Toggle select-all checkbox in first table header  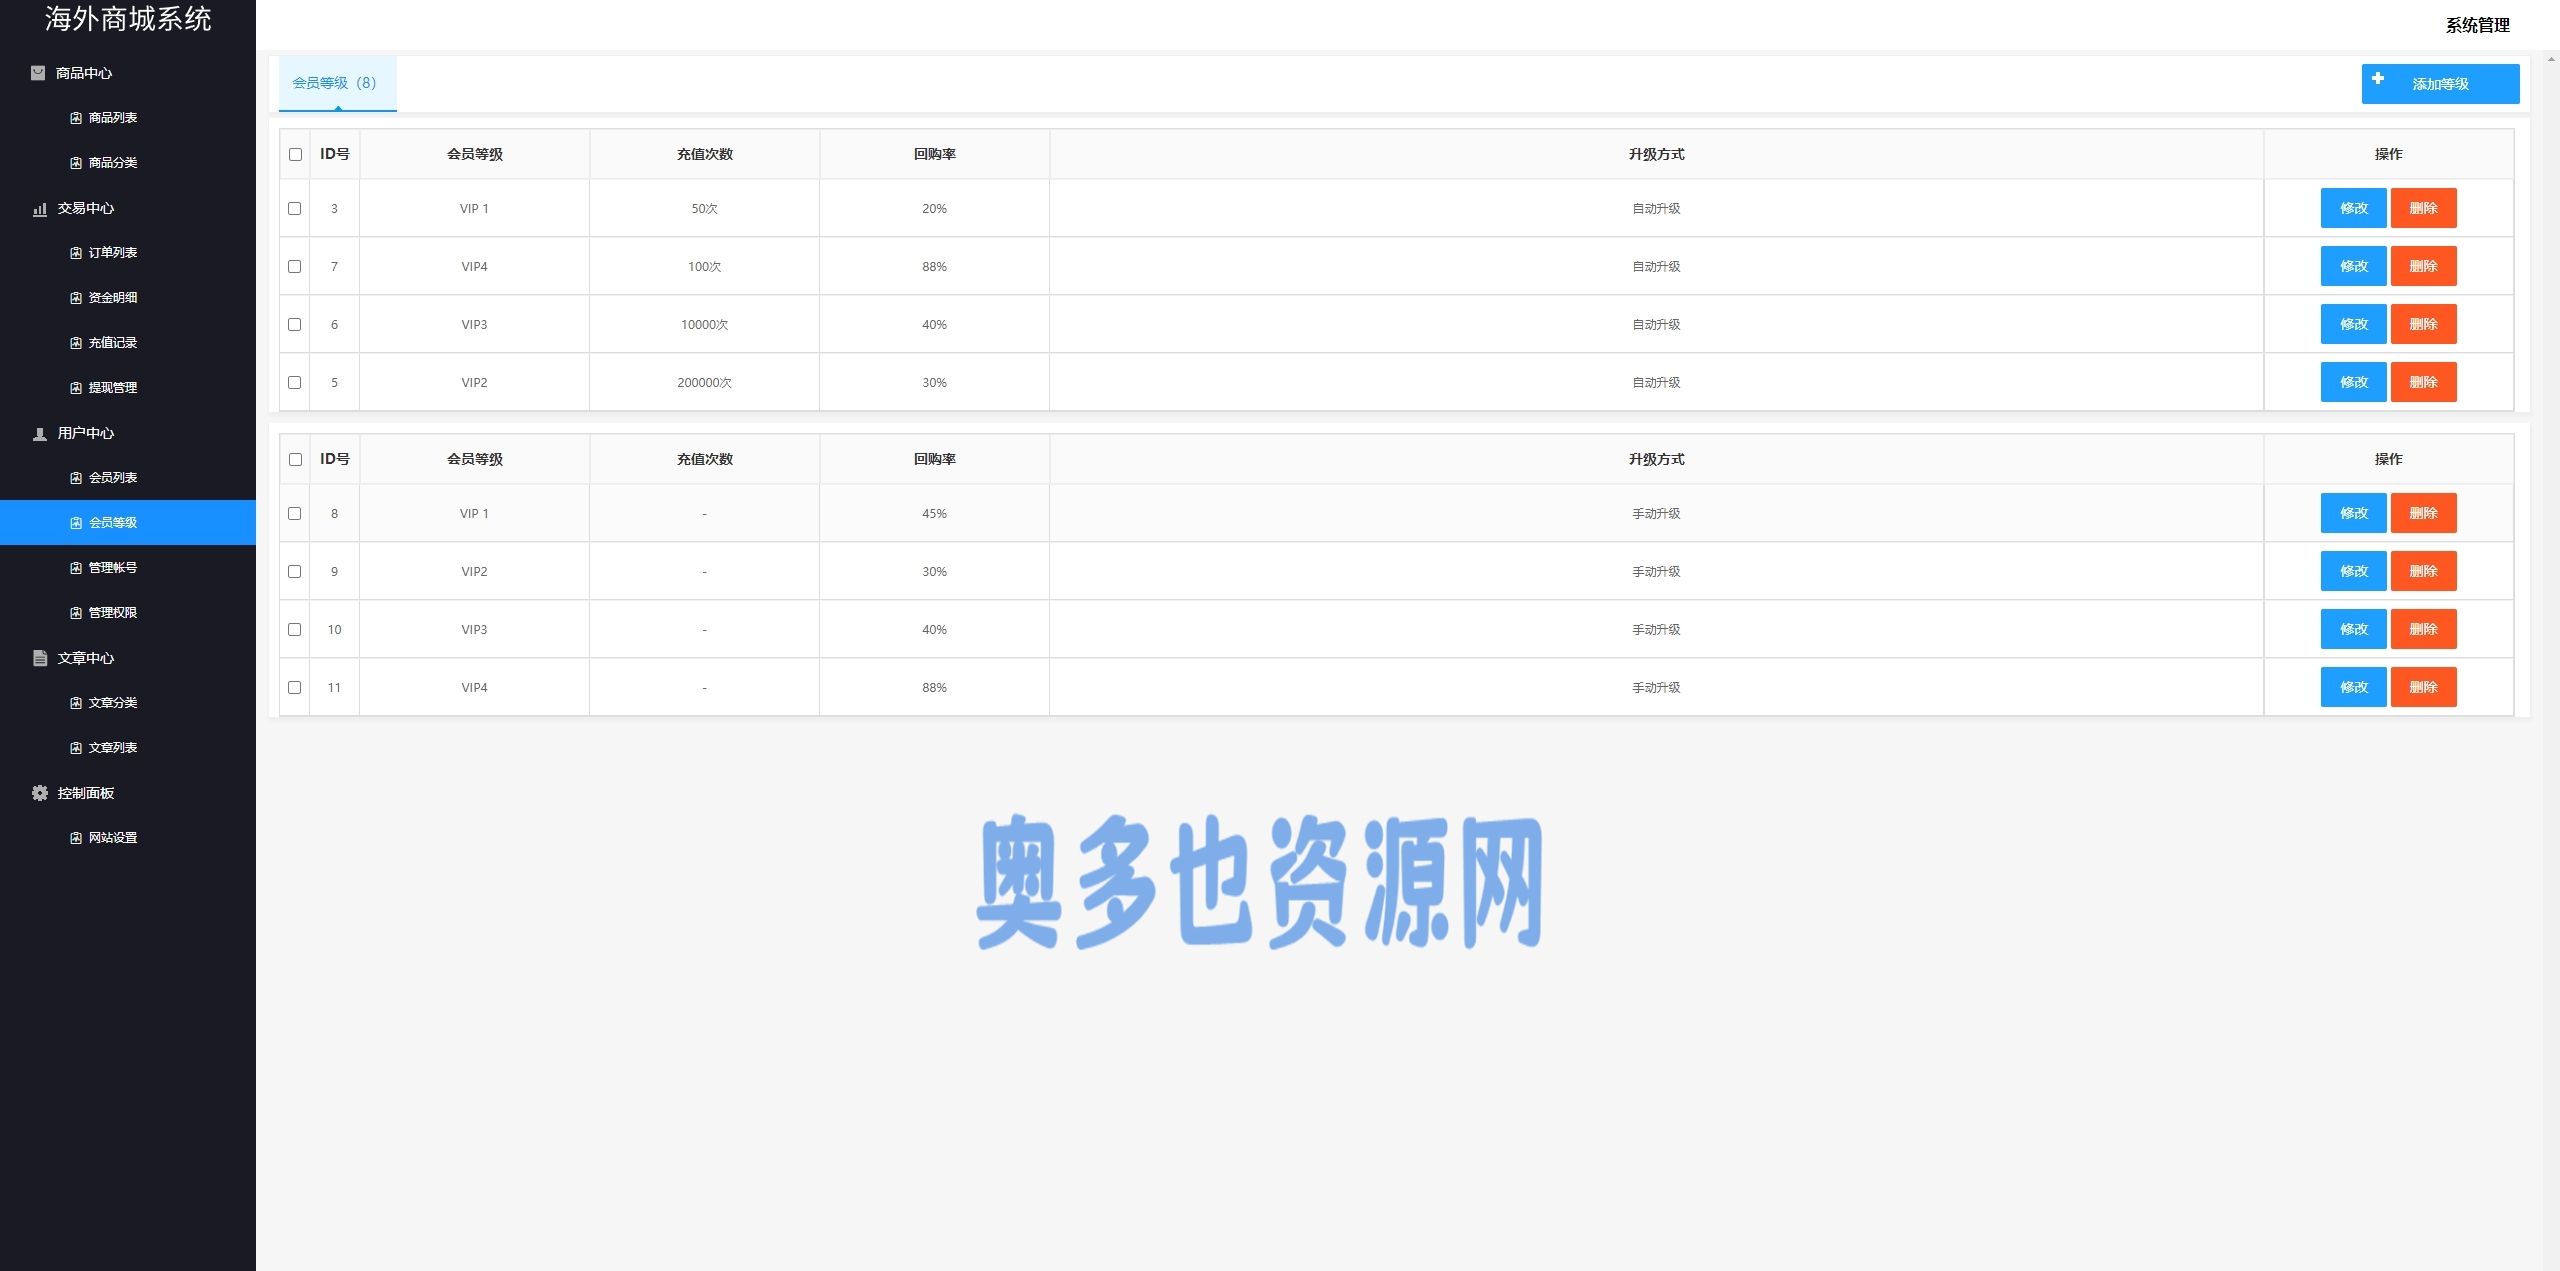pyautogui.click(x=295, y=155)
